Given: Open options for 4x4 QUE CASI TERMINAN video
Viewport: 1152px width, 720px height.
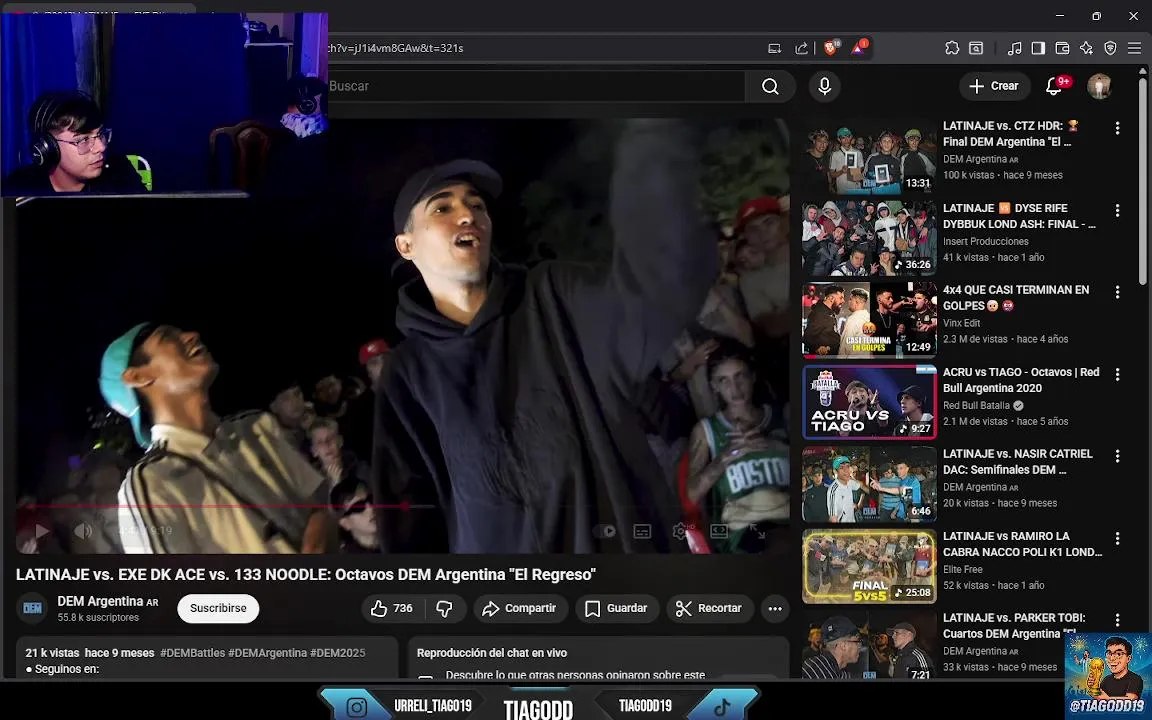Looking at the screenshot, I should pos(1117,292).
